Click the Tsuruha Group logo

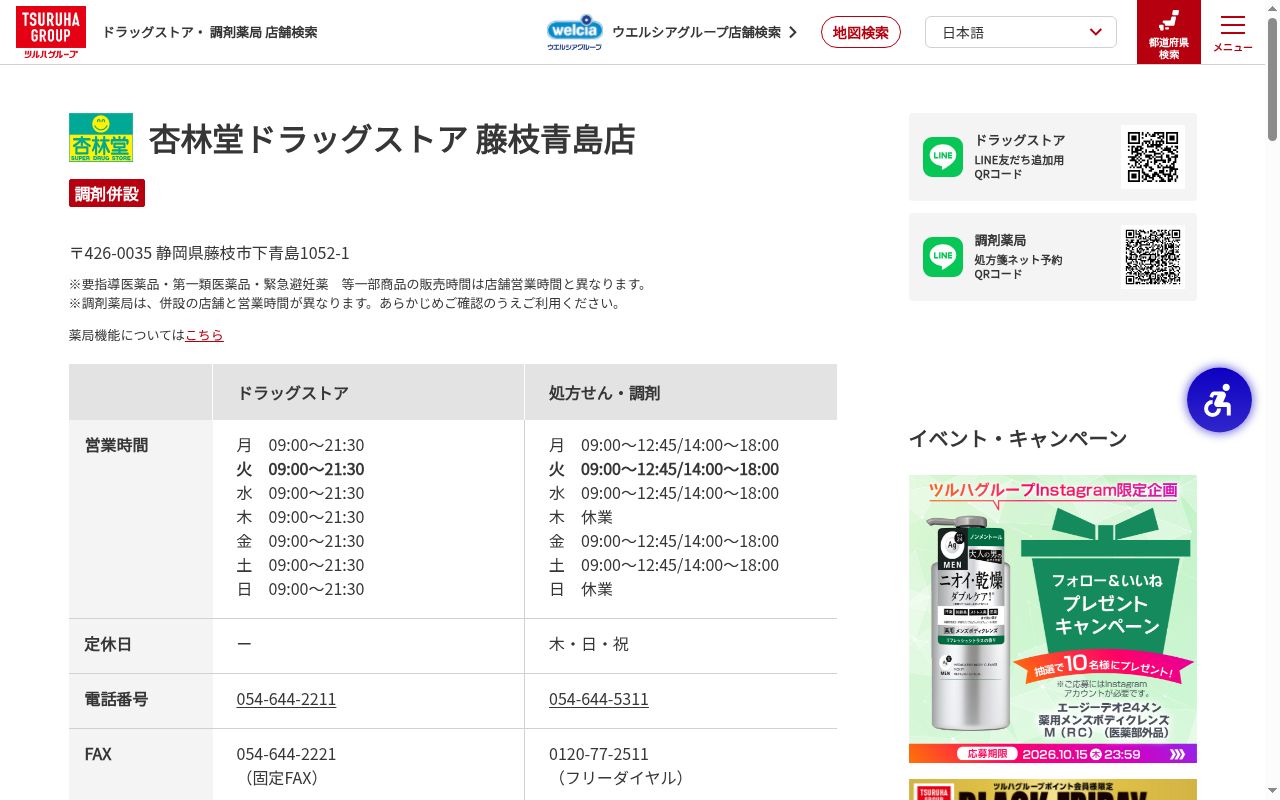coord(50,32)
